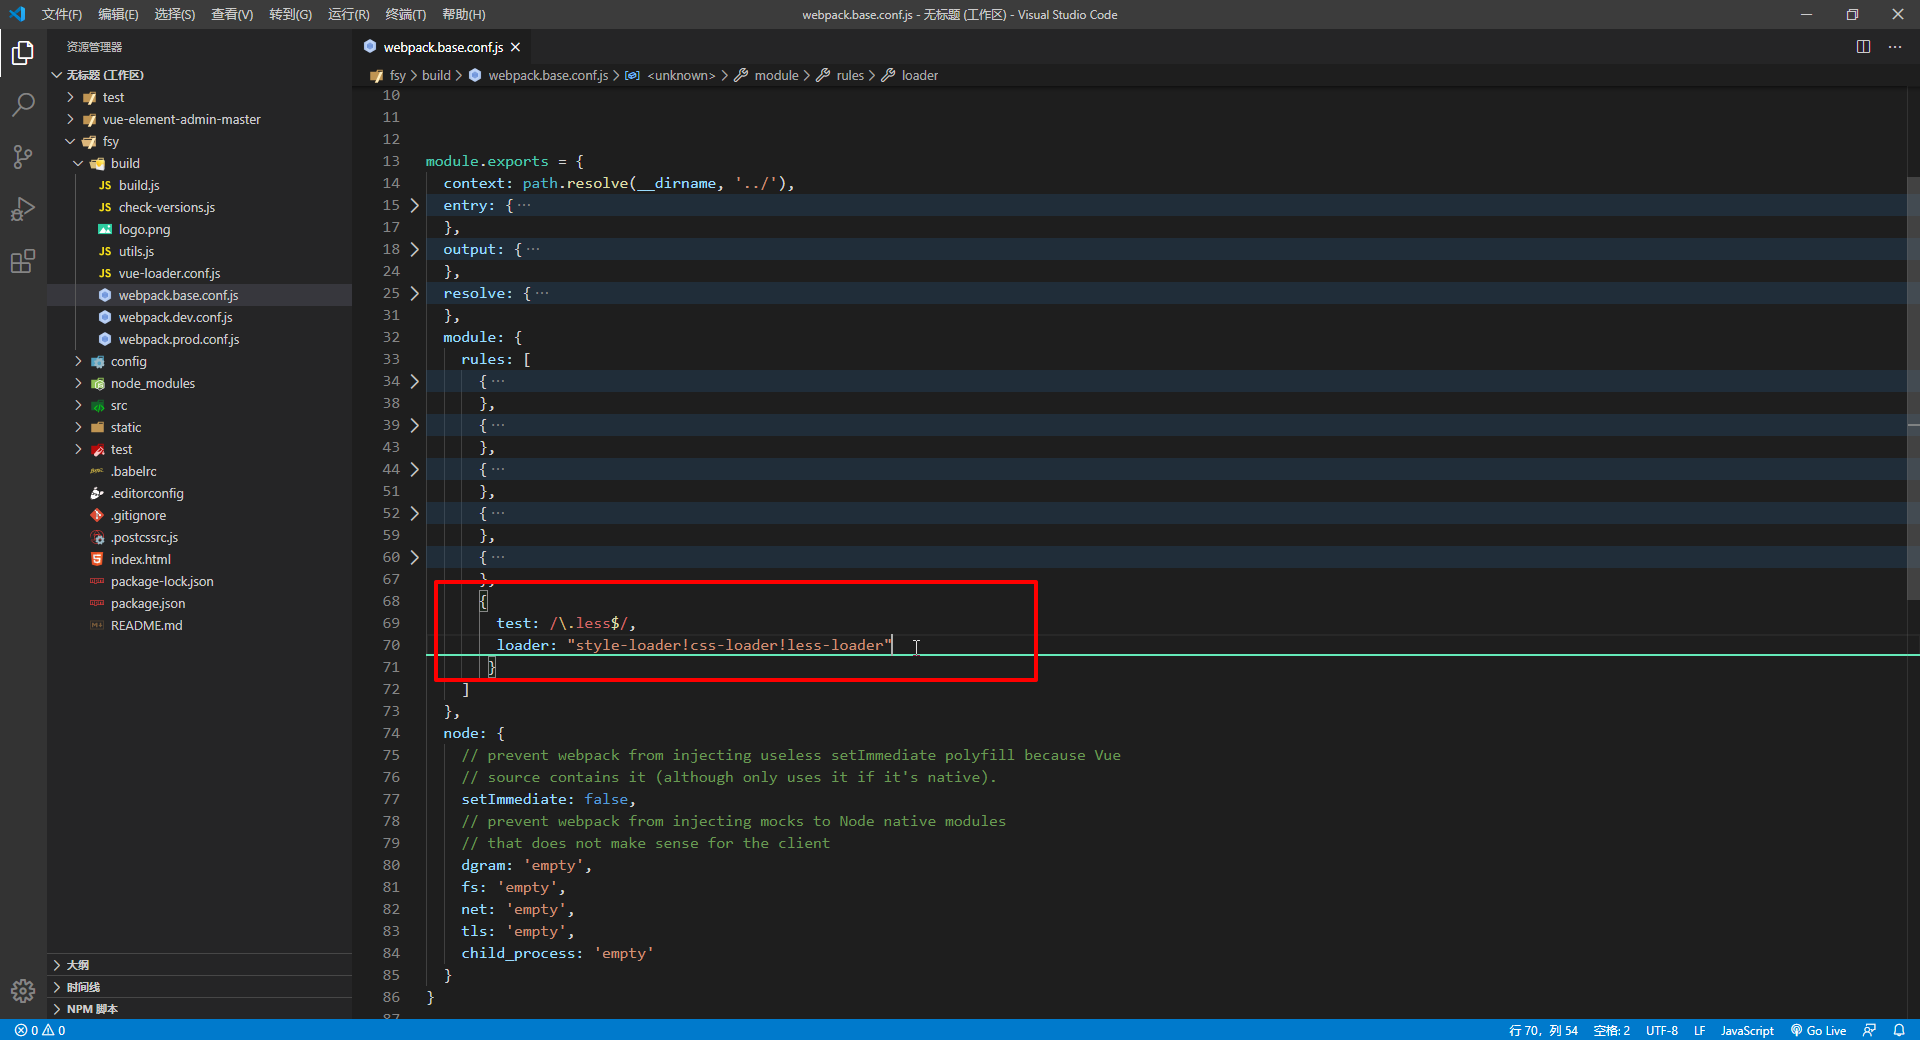Expand the vue-element-admin-master folder
The height and width of the screenshot is (1040, 1920).
coord(199,119)
